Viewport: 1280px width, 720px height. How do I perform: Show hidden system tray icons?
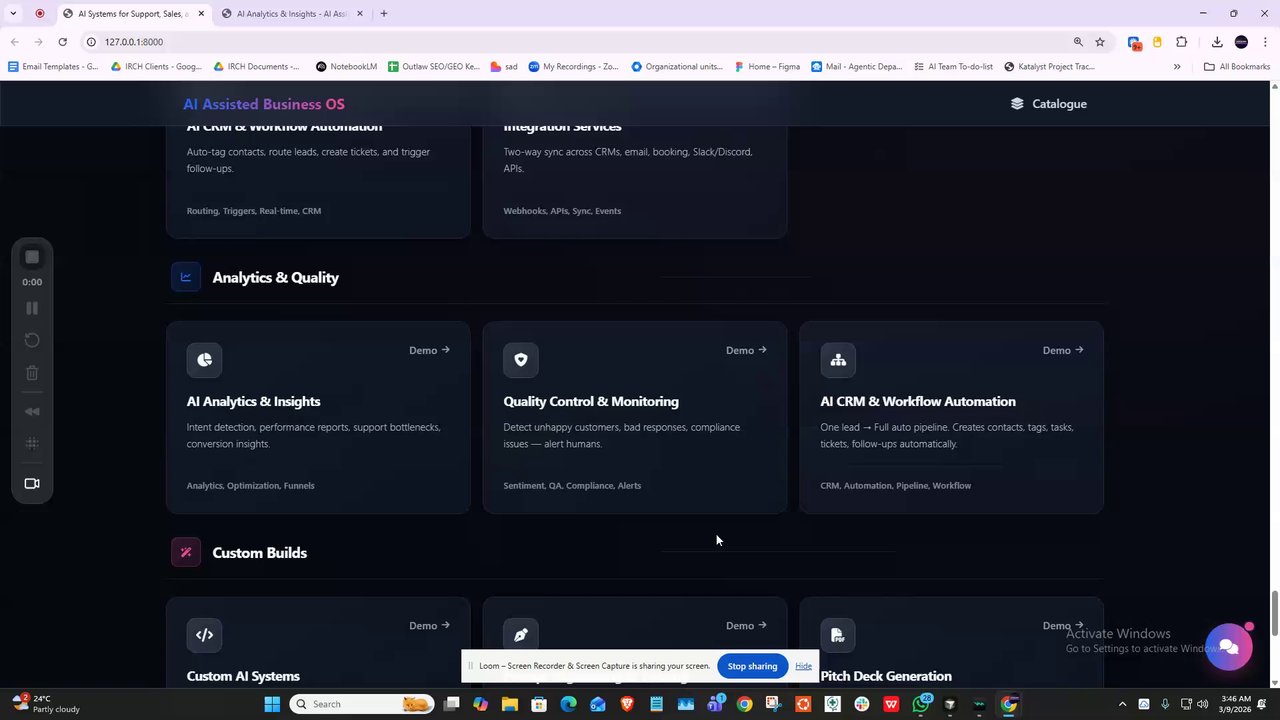click(1122, 704)
